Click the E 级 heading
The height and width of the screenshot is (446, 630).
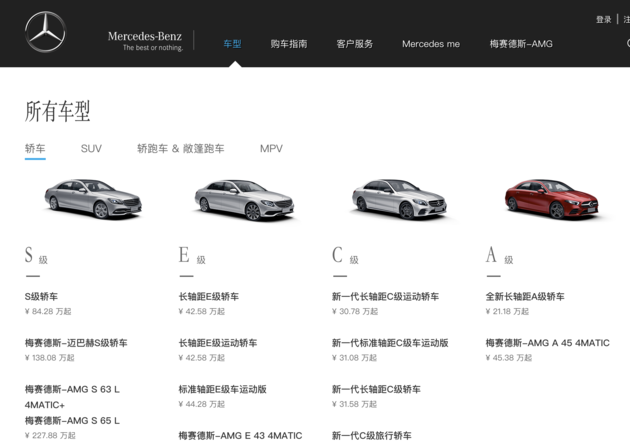[x=192, y=256]
